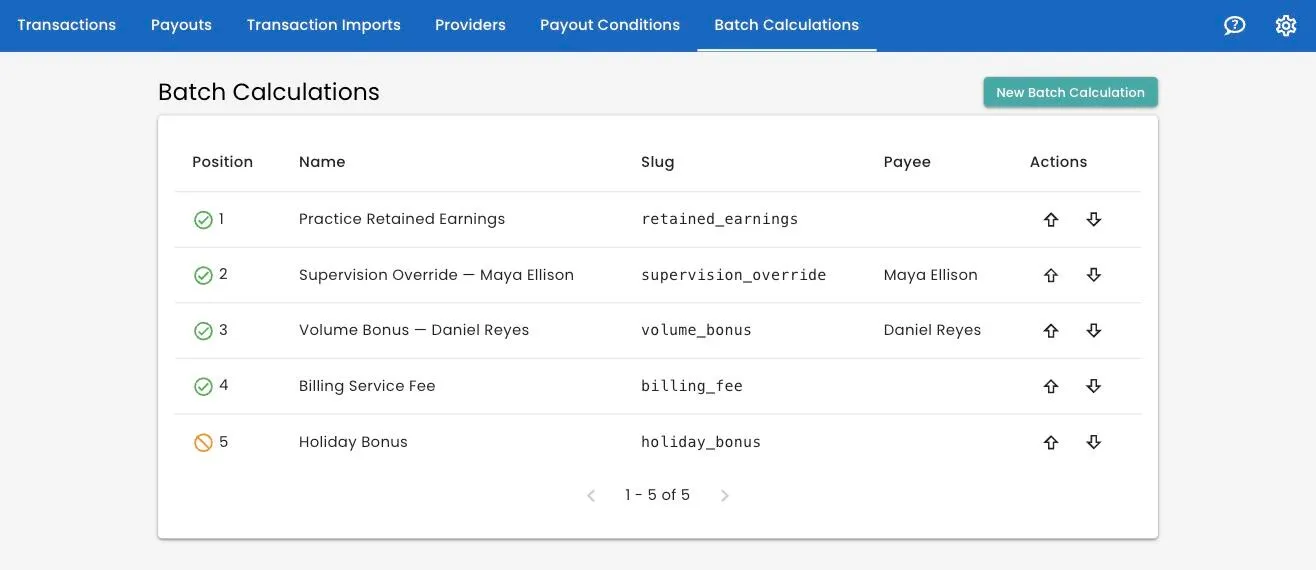1316x570 pixels.
Task: Open Holiday Bonus entry
Action: tap(353, 442)
